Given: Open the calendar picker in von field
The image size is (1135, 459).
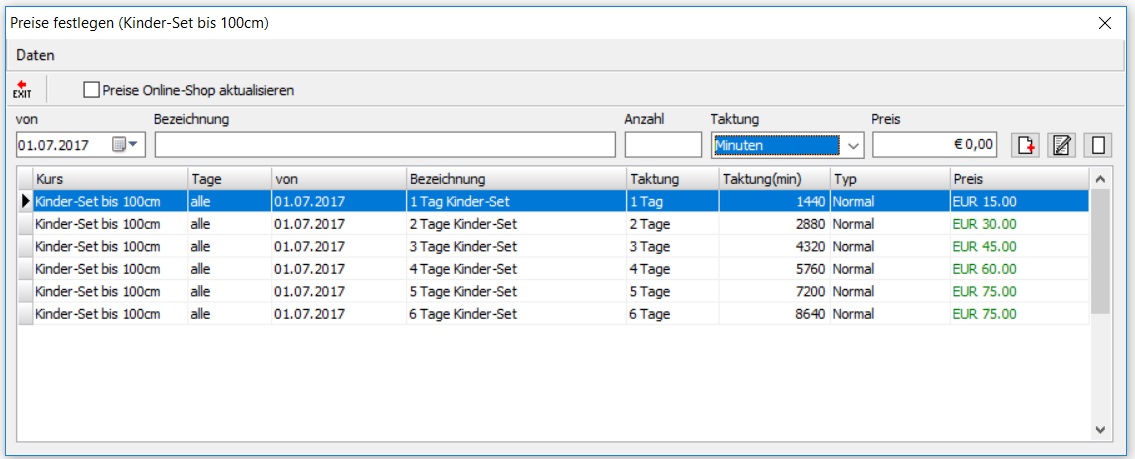Looking at the screenshot, I should pyautogui.click(x=118, y=146).
